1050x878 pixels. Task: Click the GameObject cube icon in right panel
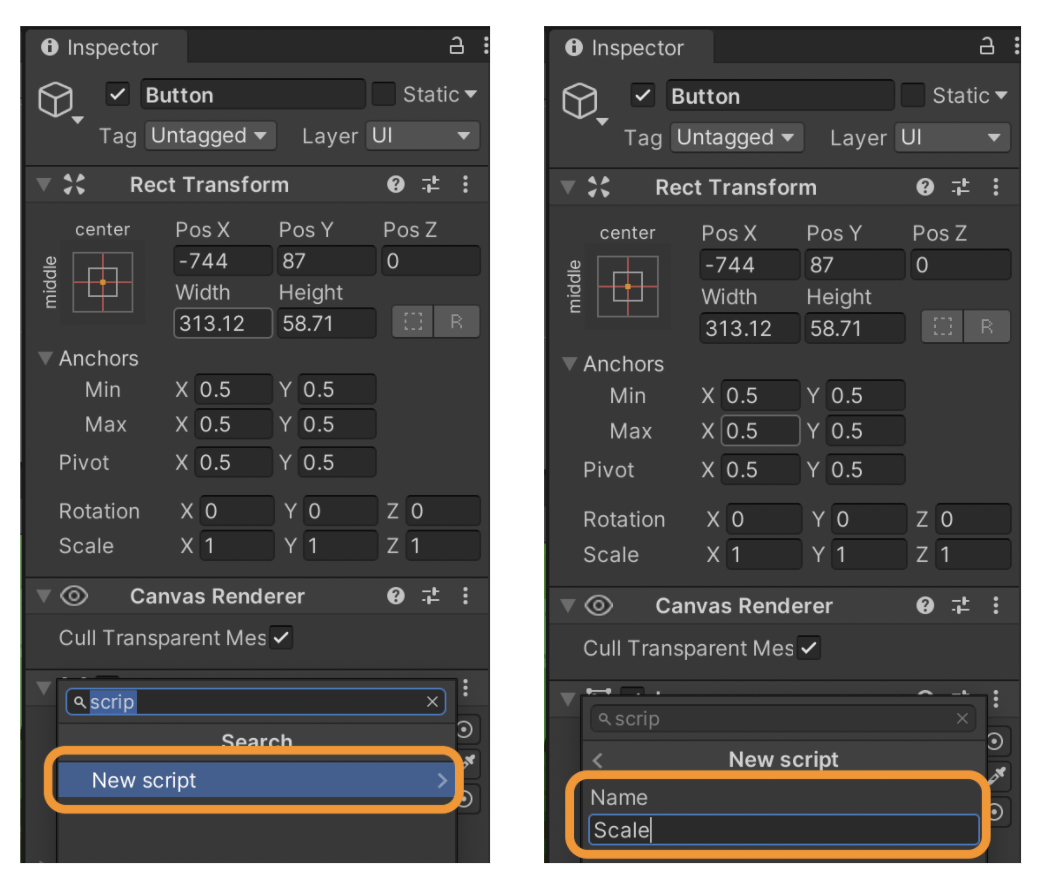point(579,101)
